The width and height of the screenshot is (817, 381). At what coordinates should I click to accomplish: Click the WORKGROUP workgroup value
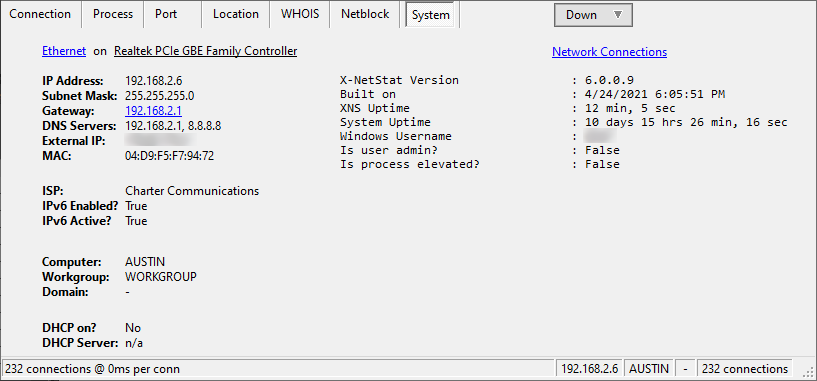(x=160, y=277)
